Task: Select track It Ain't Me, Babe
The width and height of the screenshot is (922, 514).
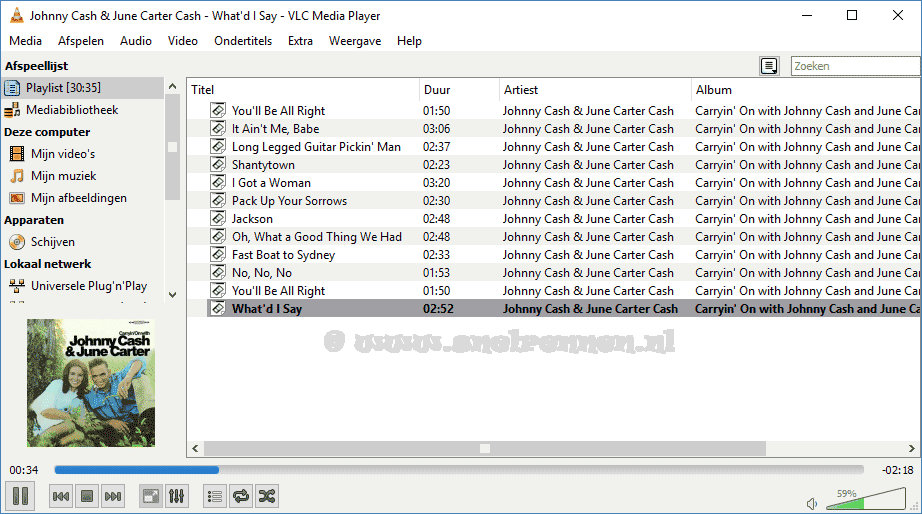Action: click(x=554, y=129)
